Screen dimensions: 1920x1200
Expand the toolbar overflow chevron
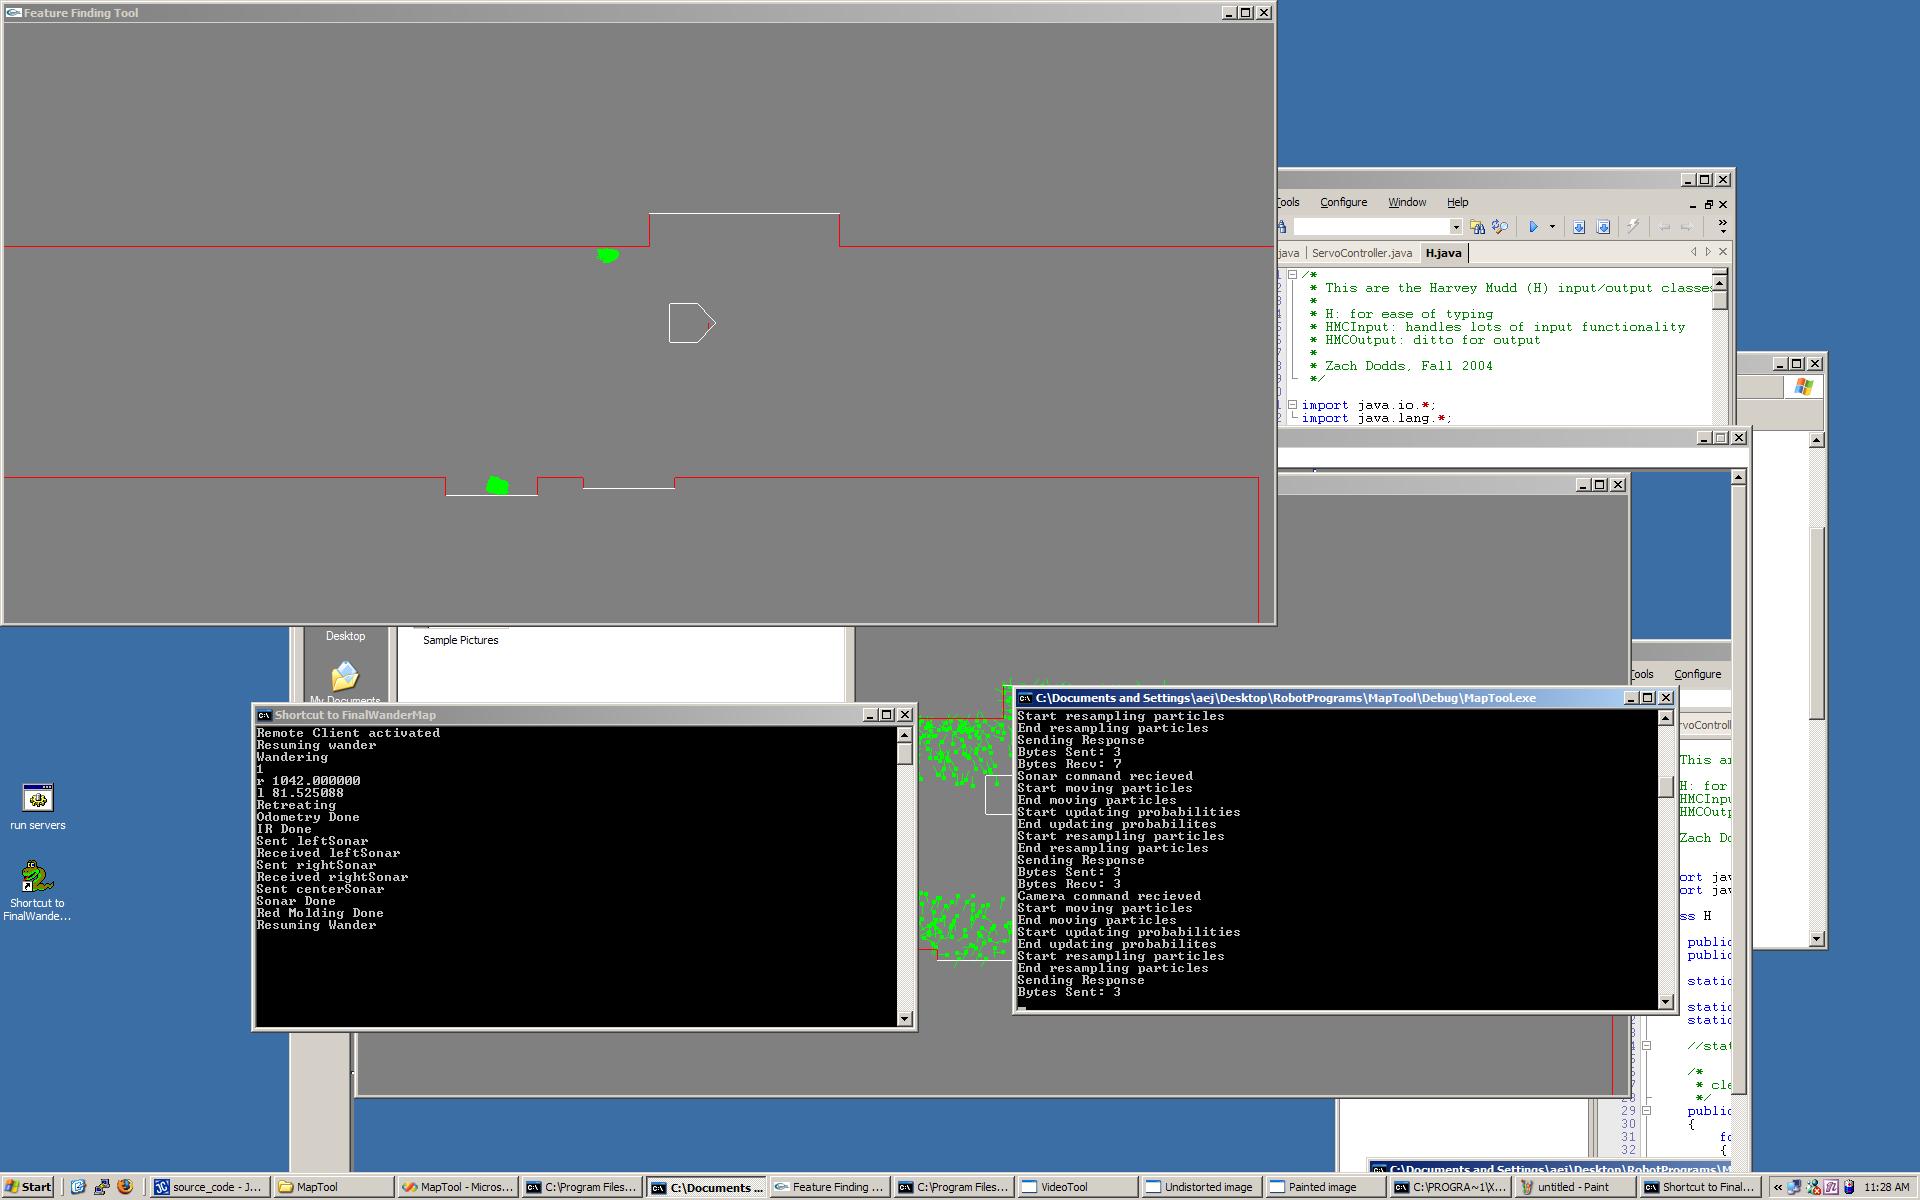[x=1722, y=226]
